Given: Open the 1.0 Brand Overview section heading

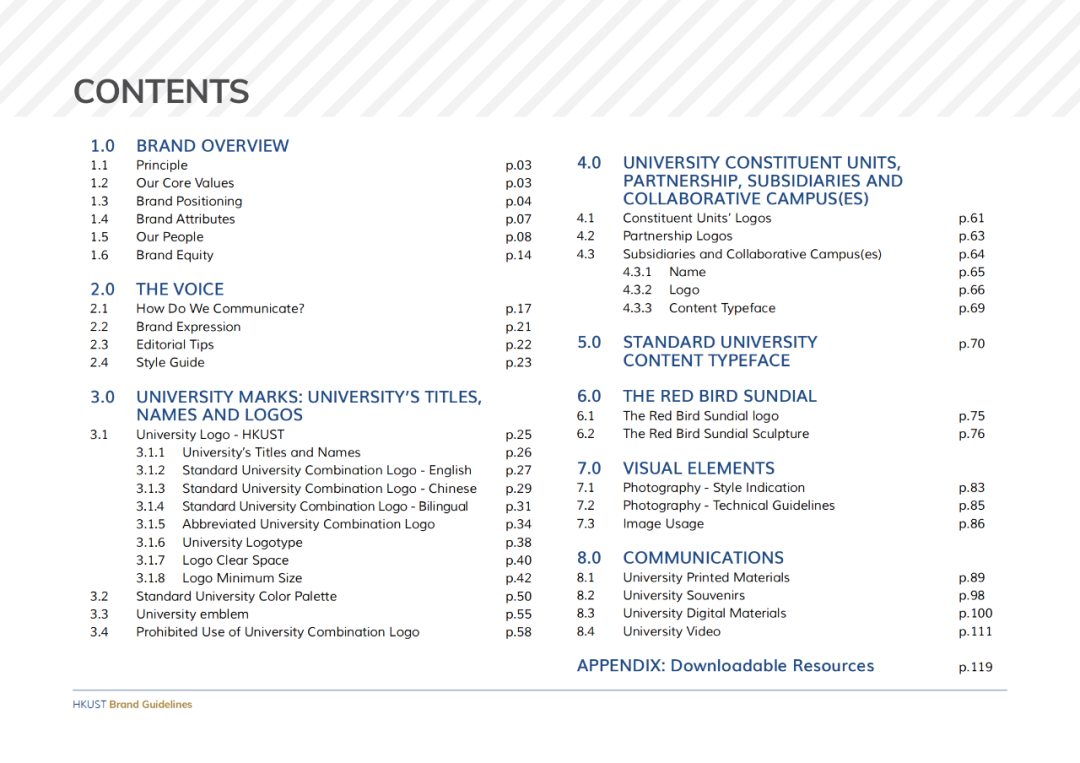Looking at the screenshot, I should point(212,146).
